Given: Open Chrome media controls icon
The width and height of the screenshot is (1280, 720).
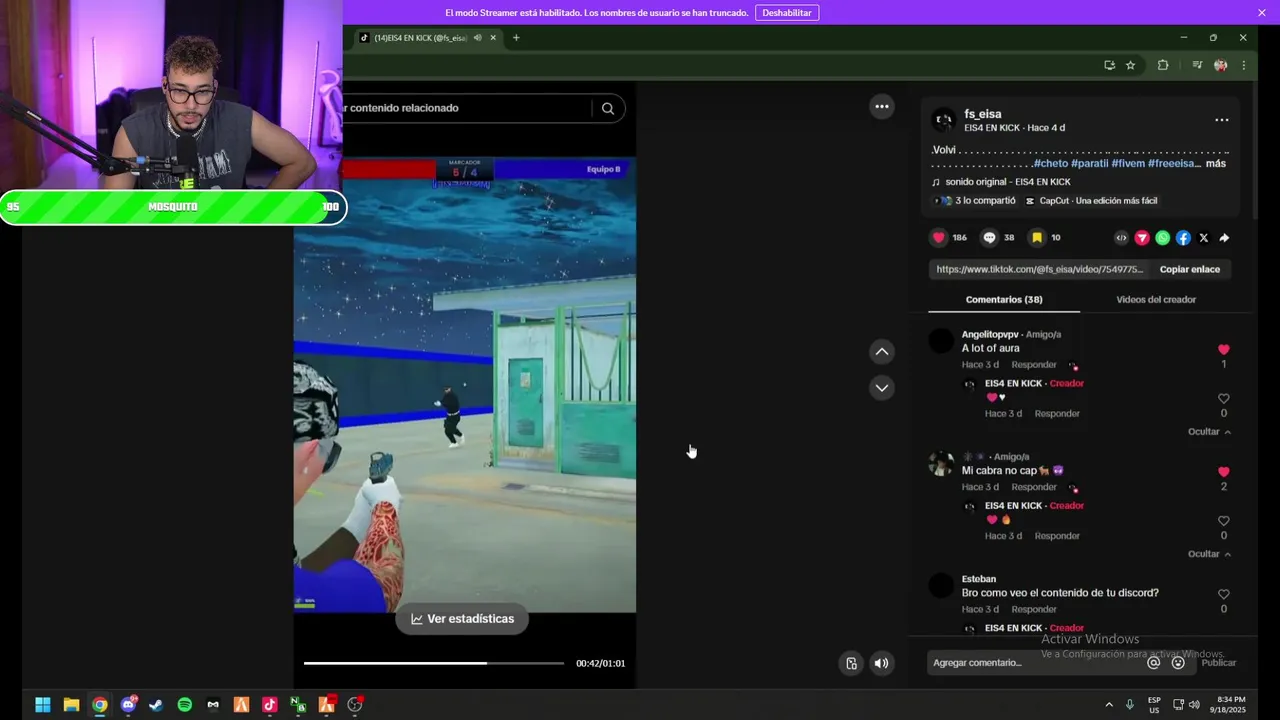Looking at the screenshot, I should click(x=1197, y=65).
